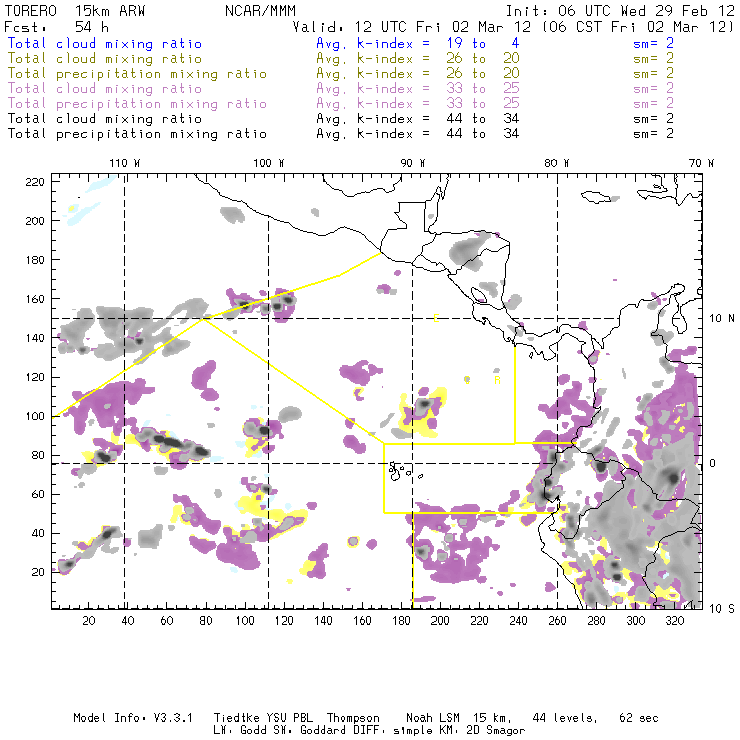The height and width of the screenshot is (740, 740).
Task: Select the "10 N" latitude label
Action: 722,319
